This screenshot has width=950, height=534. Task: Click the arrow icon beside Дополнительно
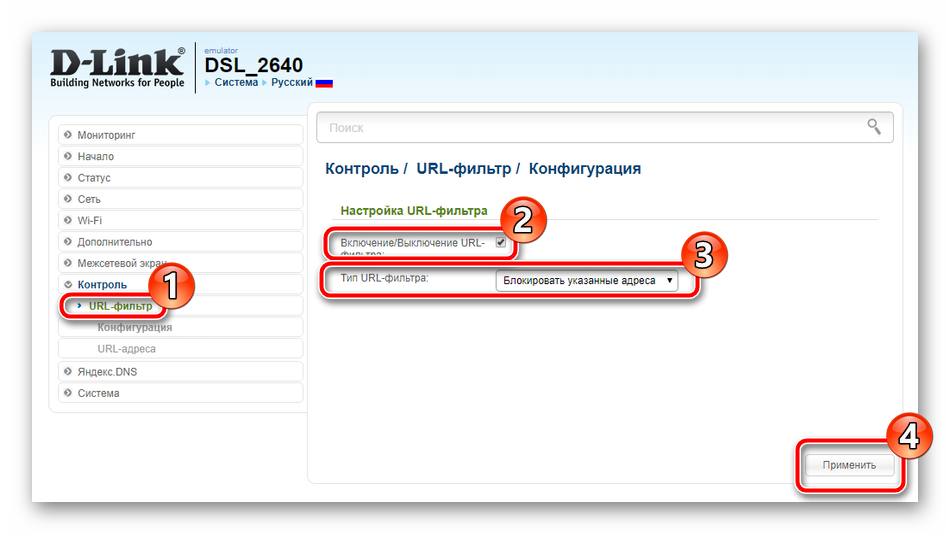[x=68, y=241]
